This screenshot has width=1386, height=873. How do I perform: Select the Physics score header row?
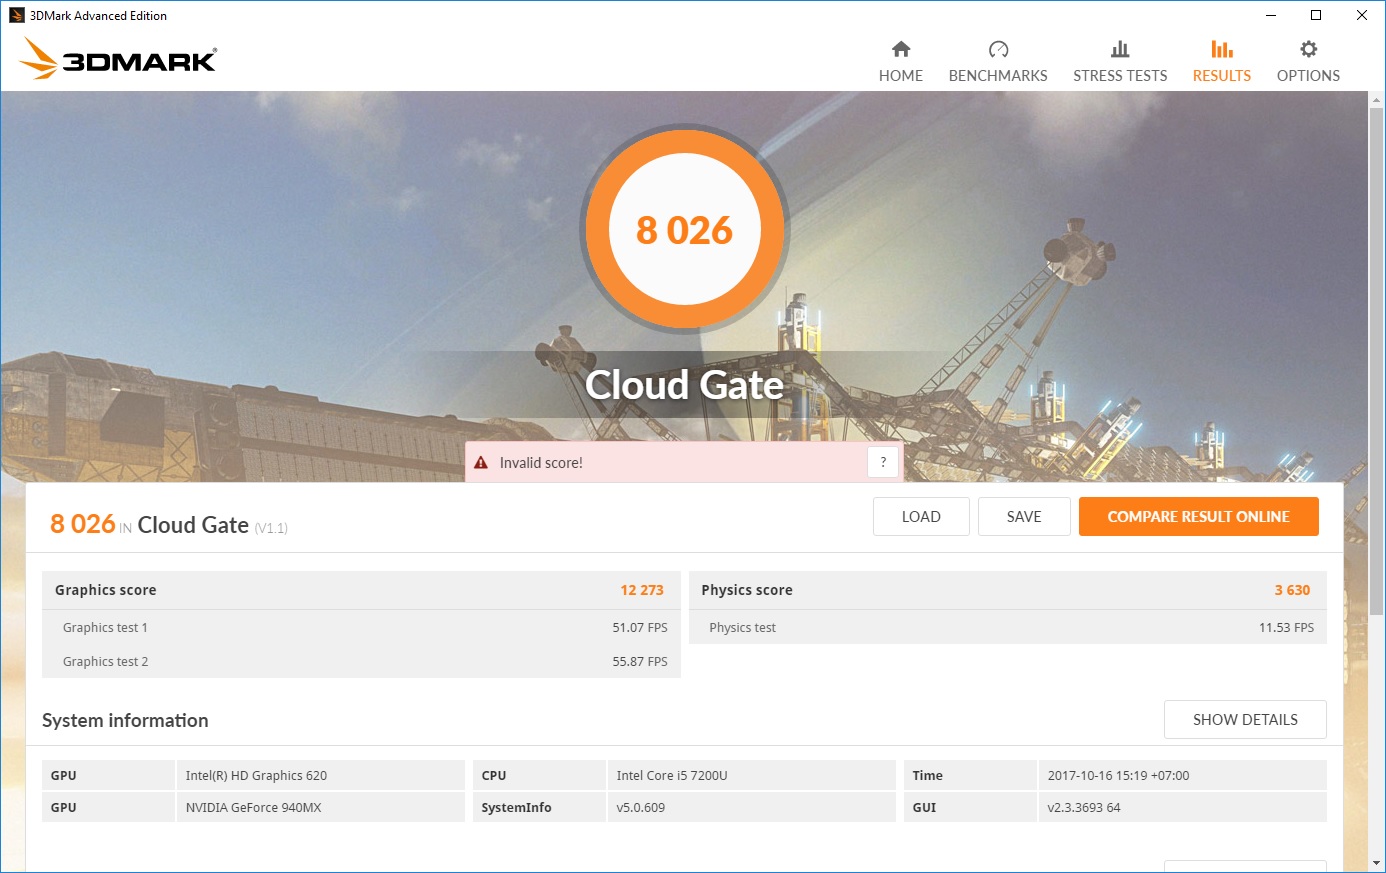(x=1007, y=590)
